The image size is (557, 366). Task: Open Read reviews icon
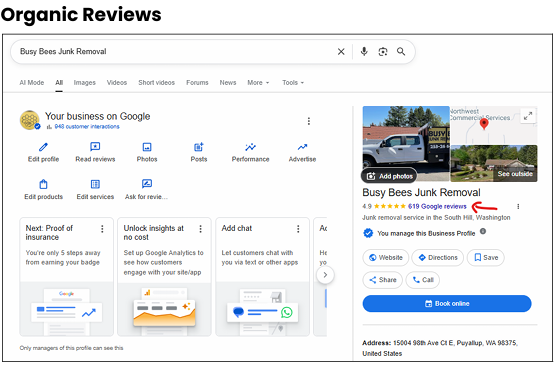[95, 147]
